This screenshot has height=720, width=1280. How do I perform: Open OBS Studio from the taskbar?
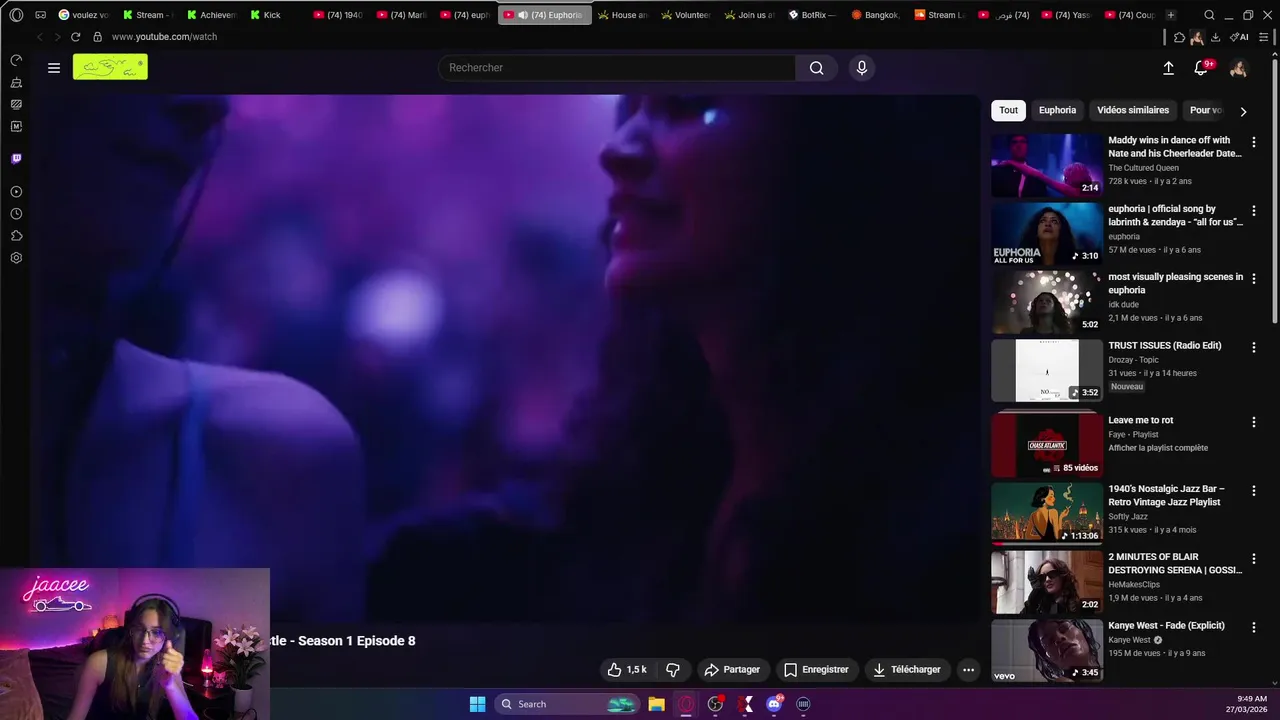715,704
